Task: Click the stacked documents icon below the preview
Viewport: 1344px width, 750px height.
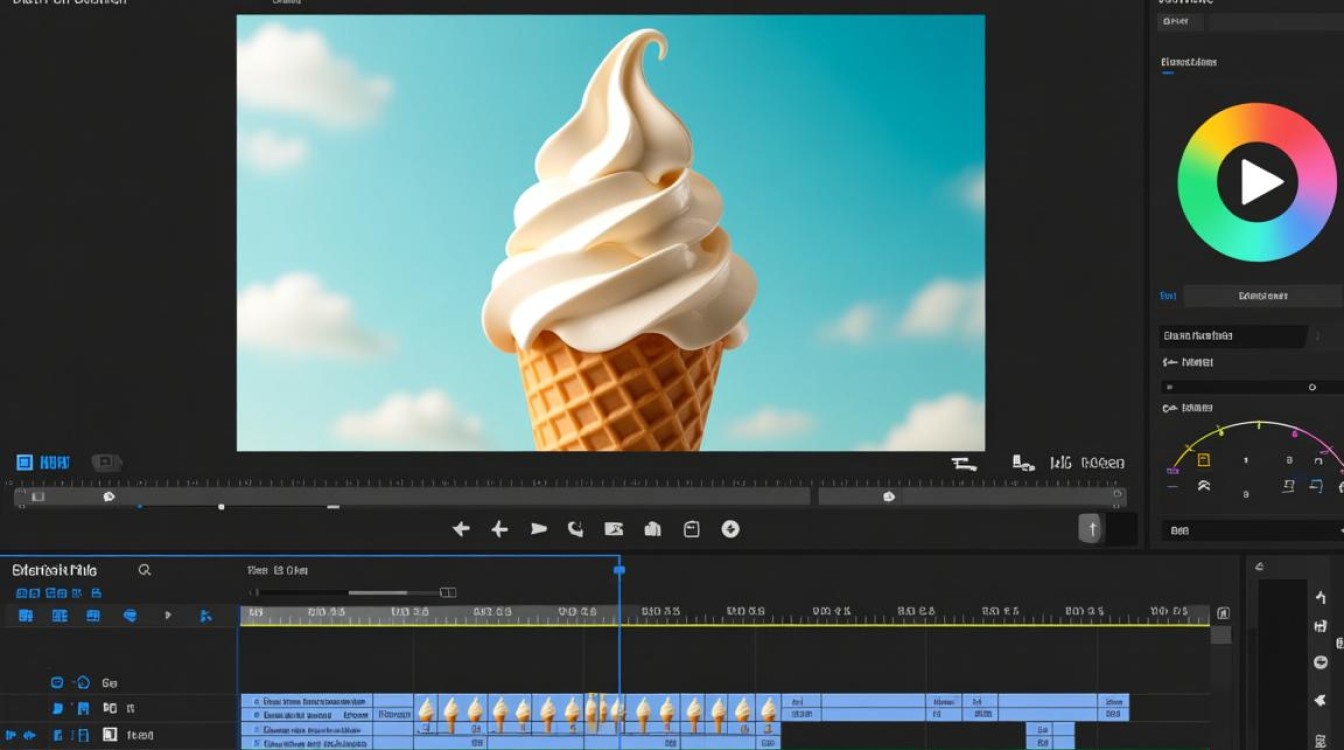Action: (653, 529)
